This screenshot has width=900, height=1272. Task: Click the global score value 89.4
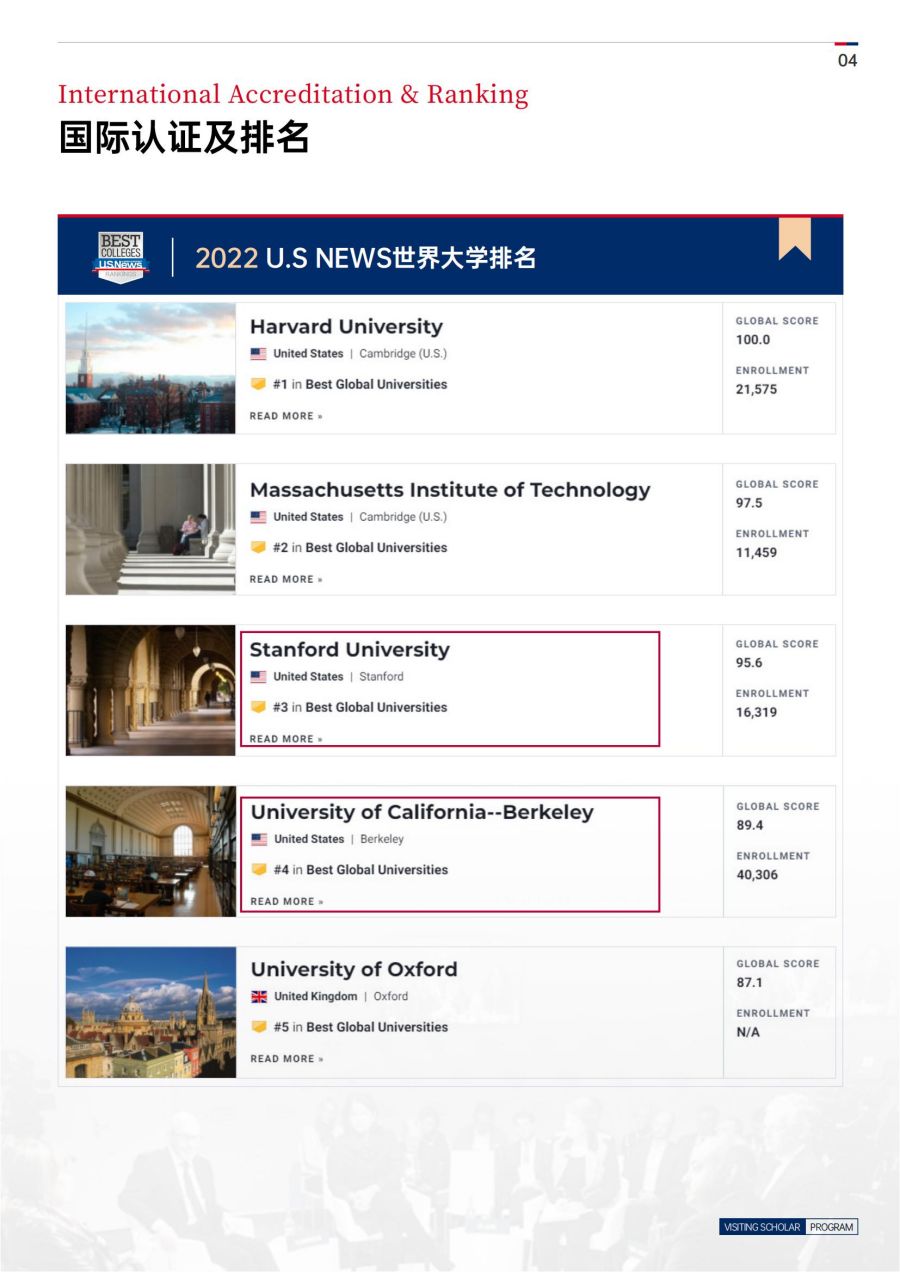click(750, 825)
